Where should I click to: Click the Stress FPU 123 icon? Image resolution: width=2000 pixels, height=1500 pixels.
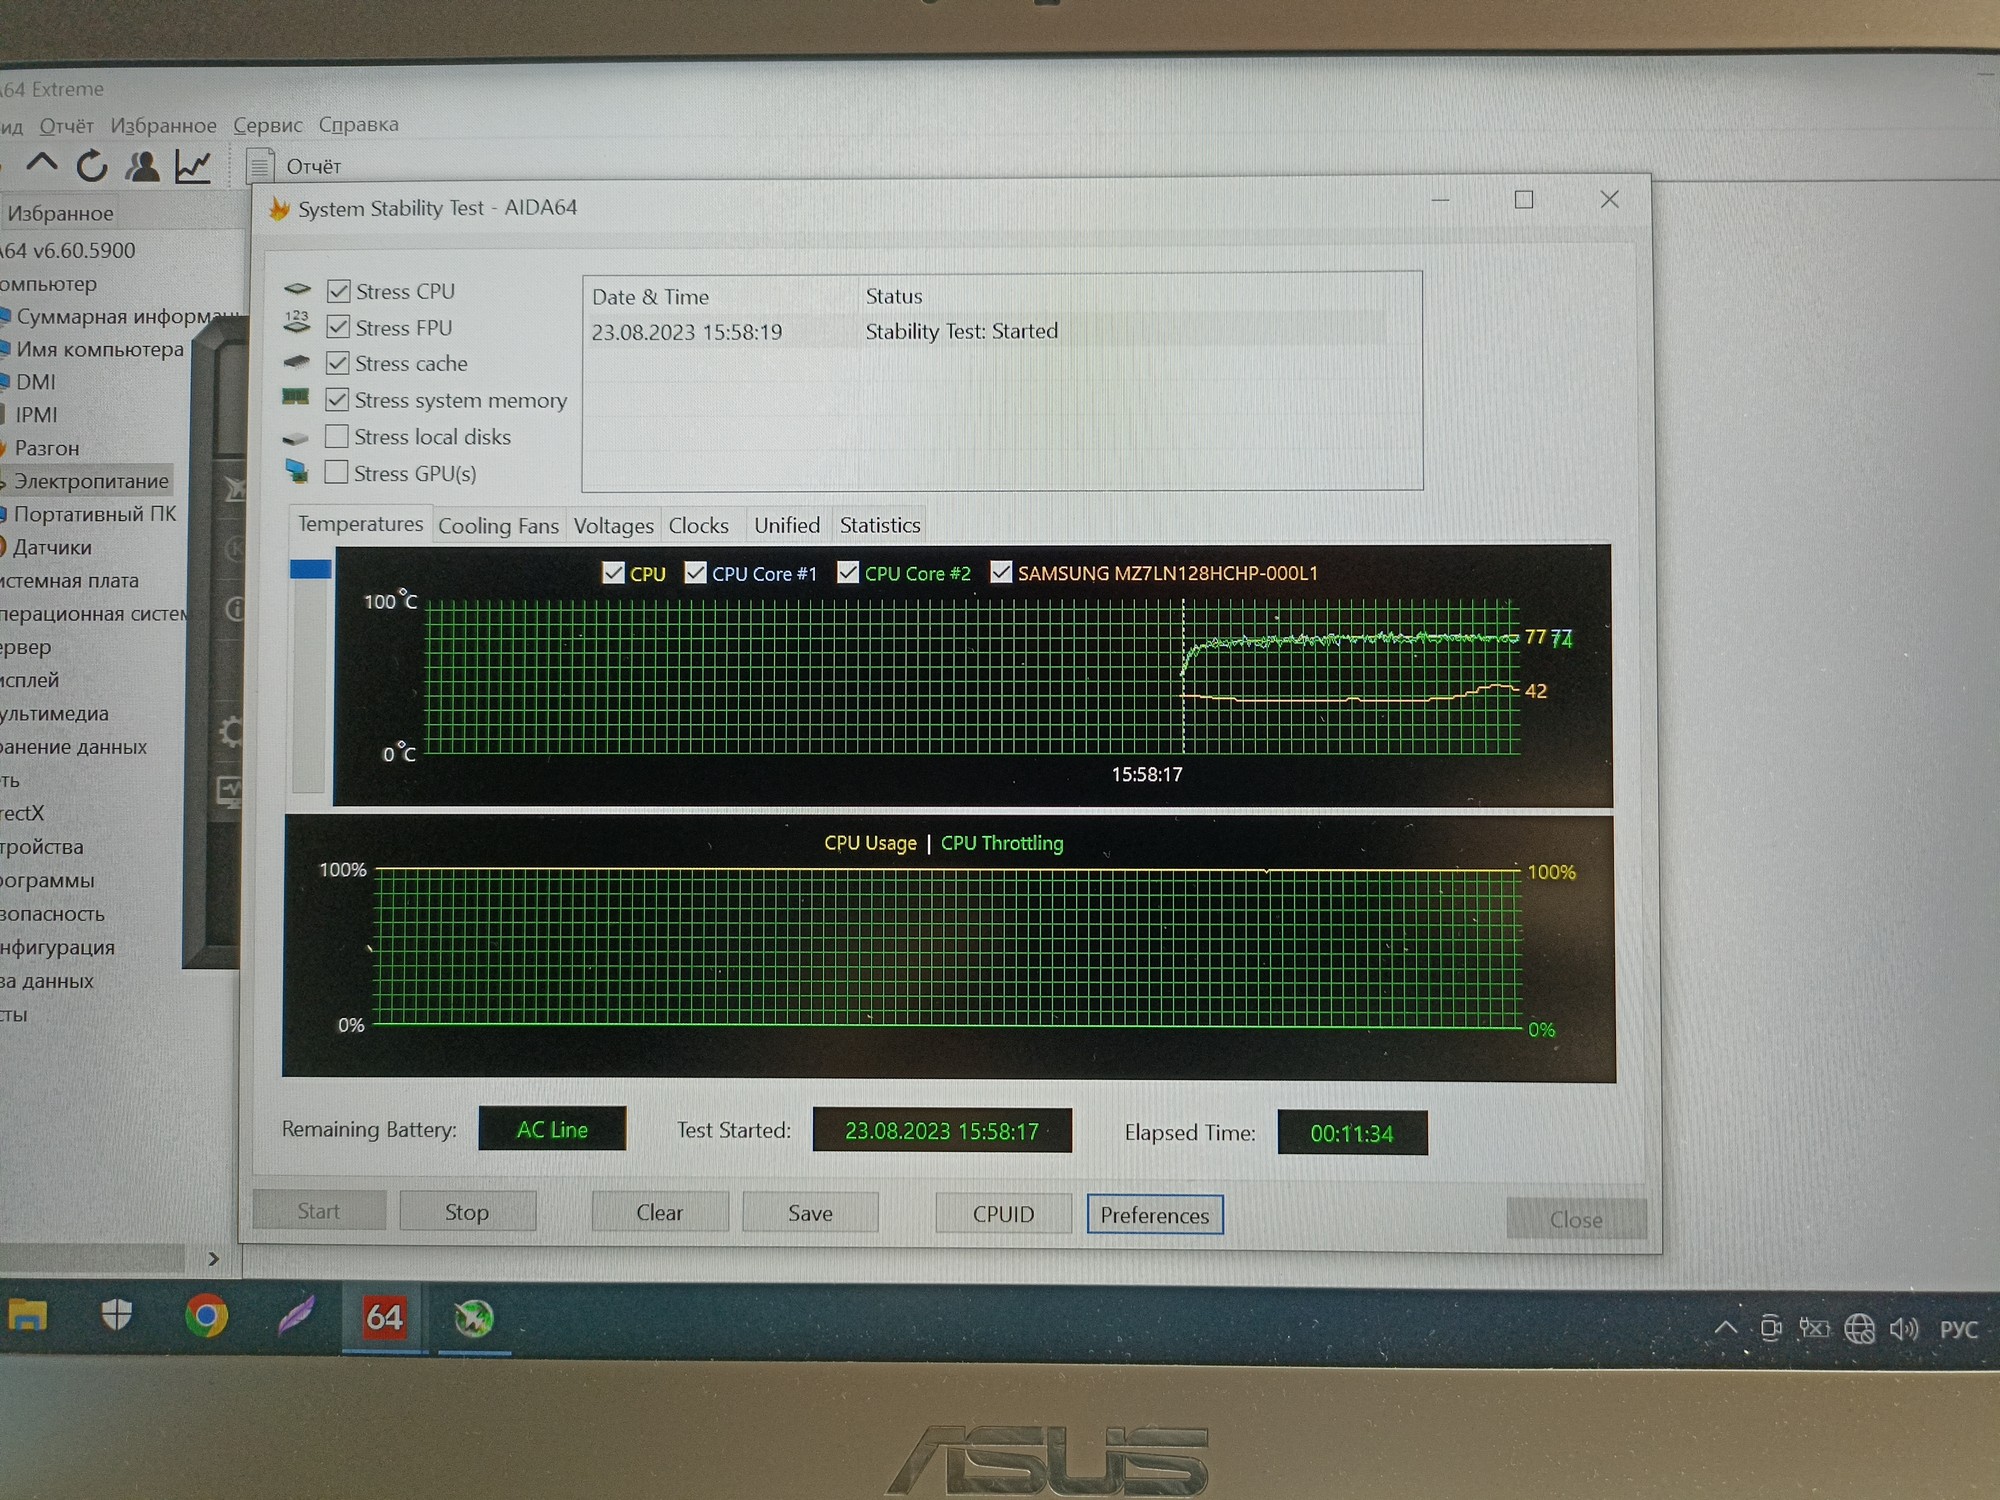click(297, 321)
